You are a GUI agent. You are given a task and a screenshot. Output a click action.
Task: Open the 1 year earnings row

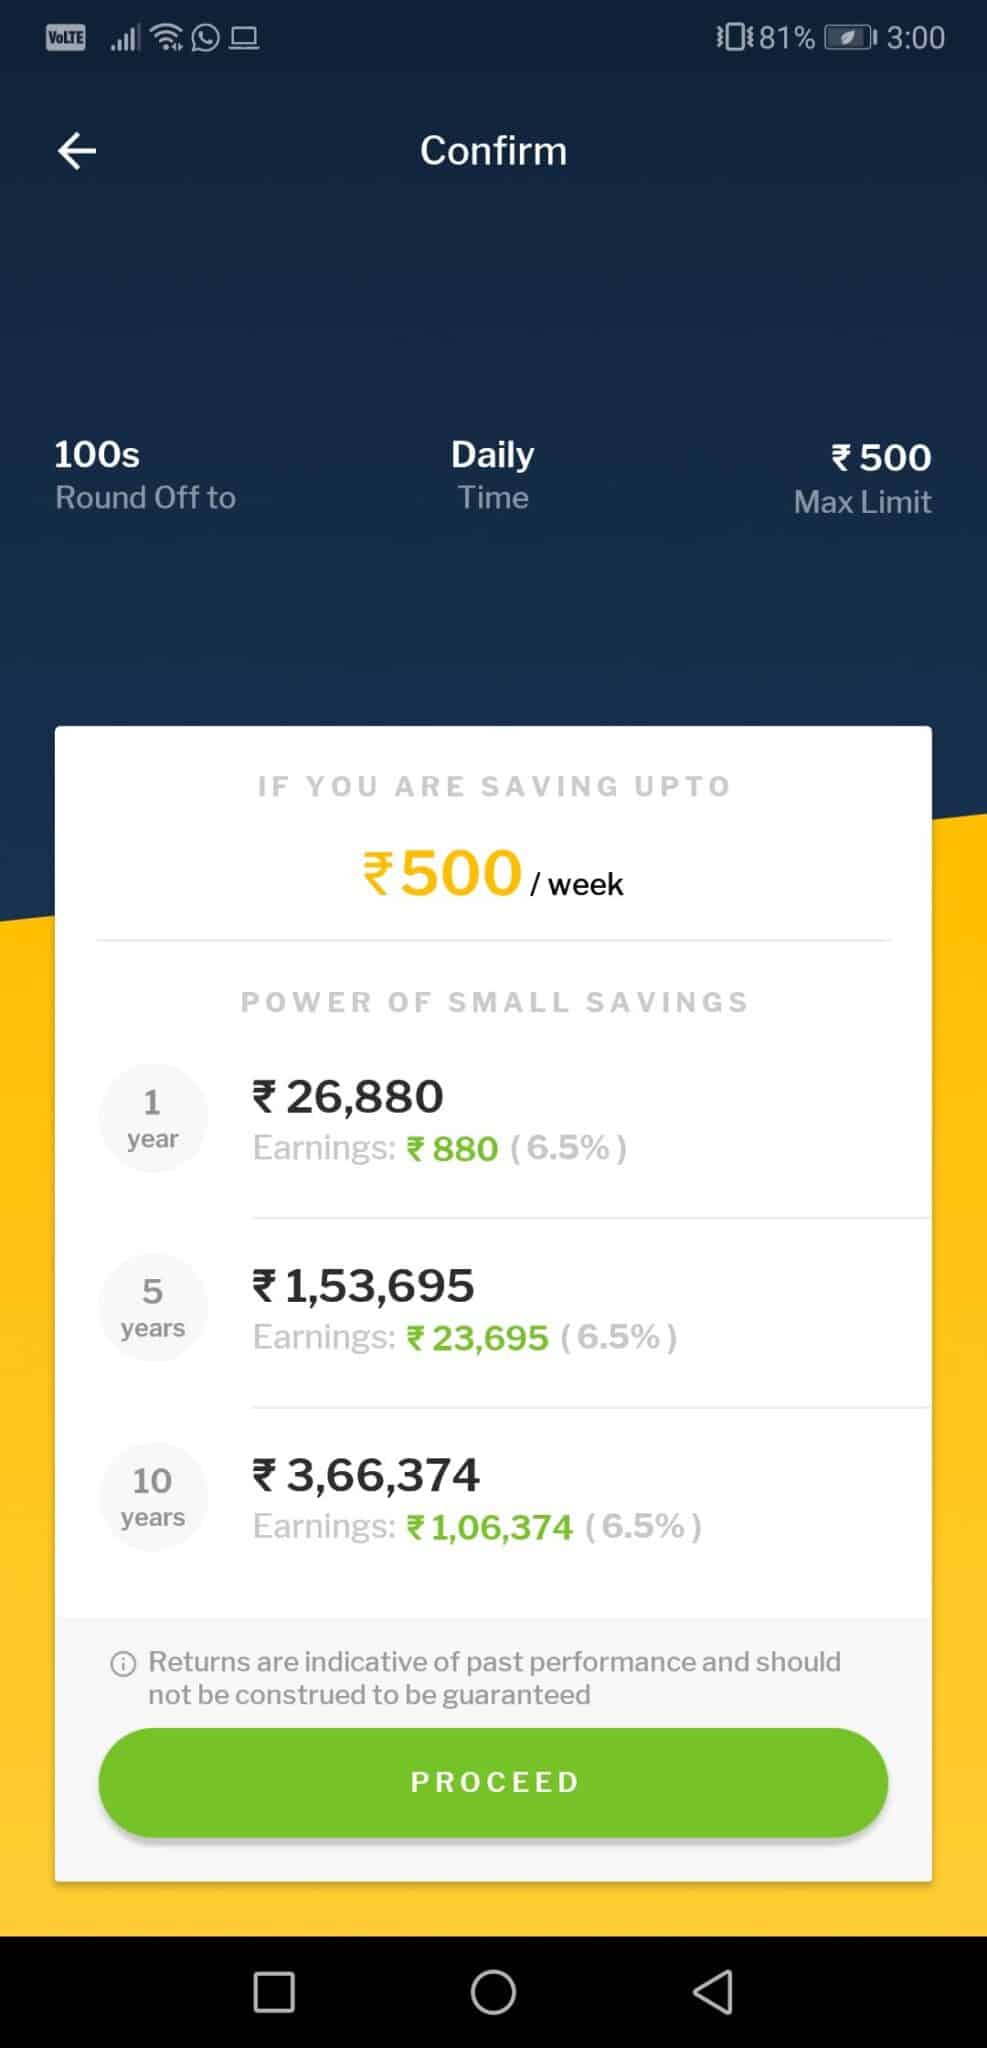point(493,1118)
